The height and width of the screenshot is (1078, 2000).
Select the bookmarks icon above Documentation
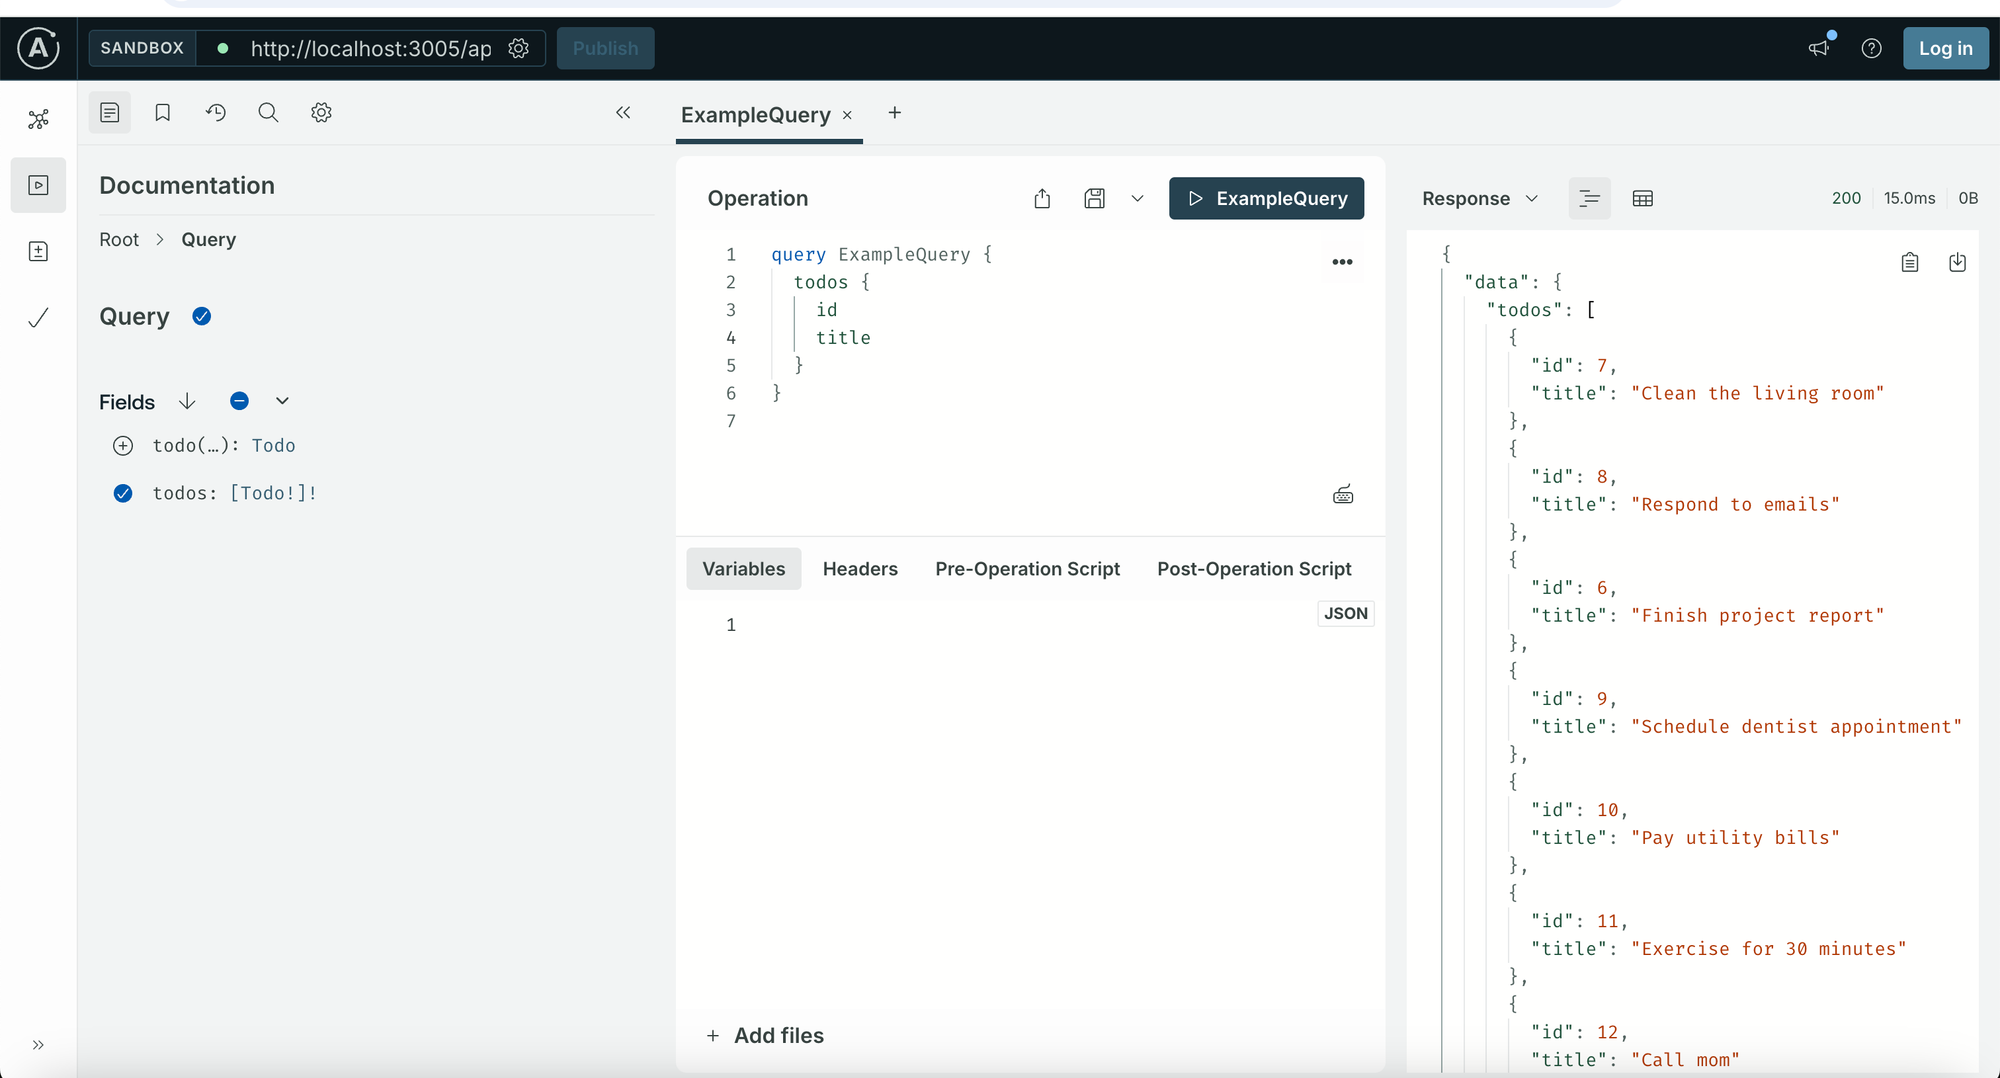point(162,112)
